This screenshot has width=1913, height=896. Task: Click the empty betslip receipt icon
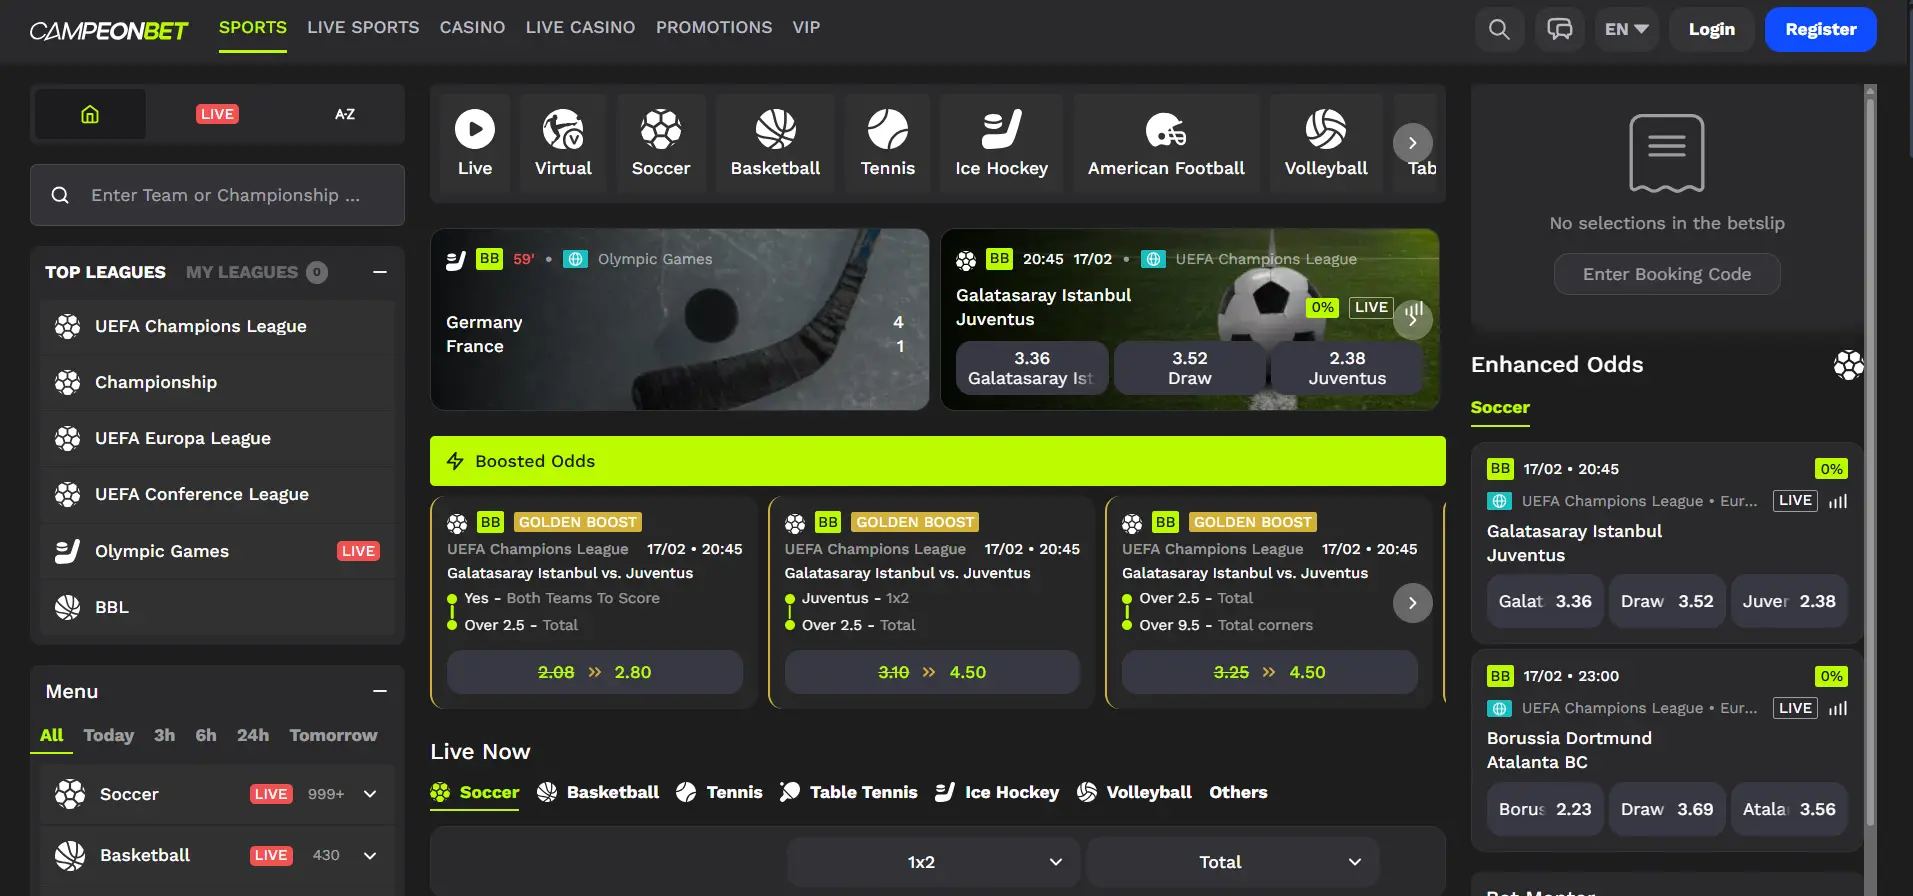click(x=1667, y=153)
